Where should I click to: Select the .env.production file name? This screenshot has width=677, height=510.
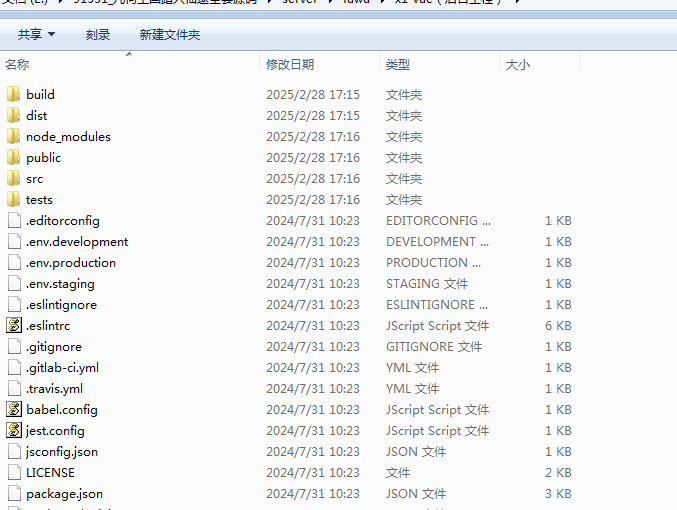point(71,263)
